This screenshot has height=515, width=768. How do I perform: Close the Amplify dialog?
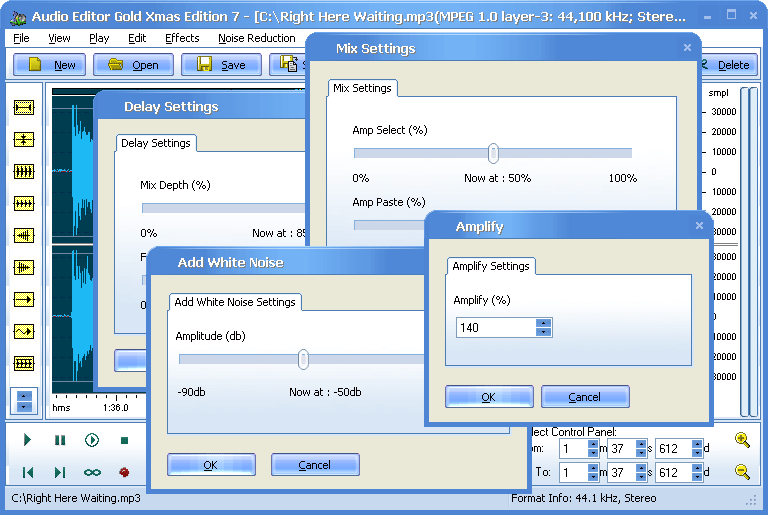tap(699, 225)
